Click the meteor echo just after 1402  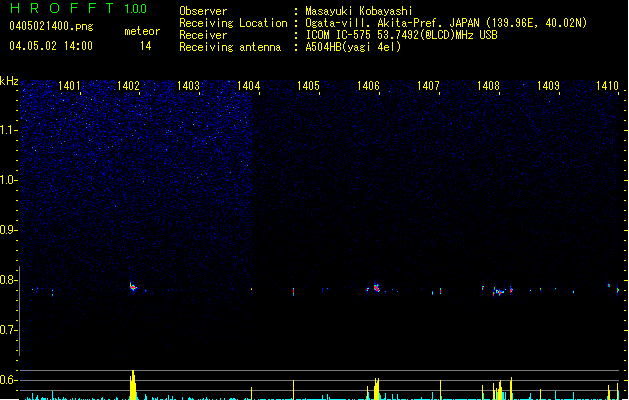coord(133,286)
